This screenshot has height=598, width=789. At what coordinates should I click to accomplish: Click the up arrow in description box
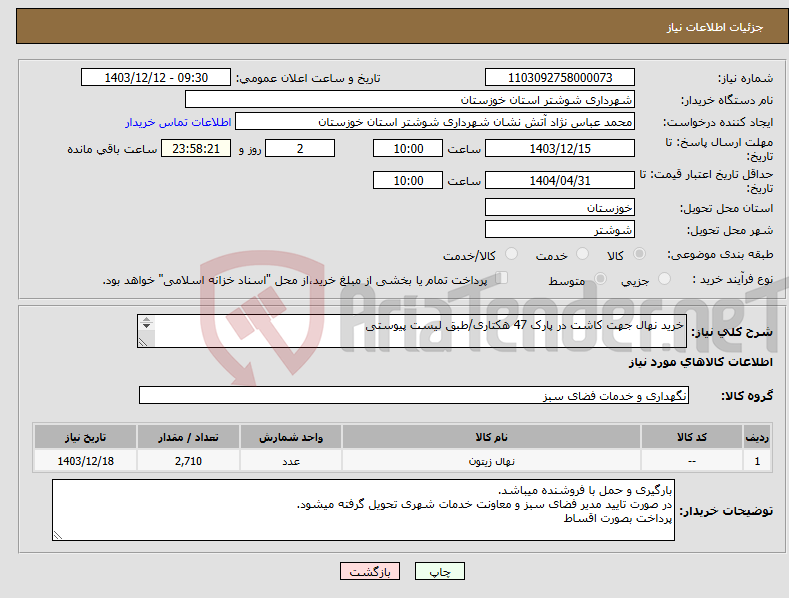pyautogui.click(x=146, y=320)
